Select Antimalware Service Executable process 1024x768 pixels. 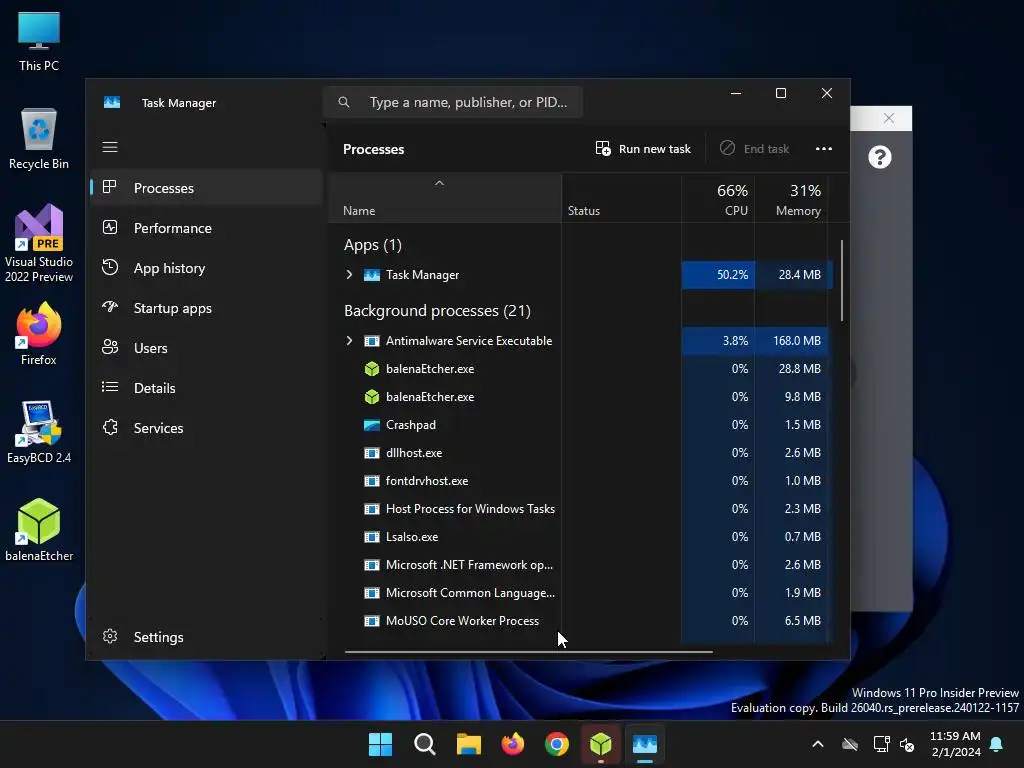[x=581, y=341]
